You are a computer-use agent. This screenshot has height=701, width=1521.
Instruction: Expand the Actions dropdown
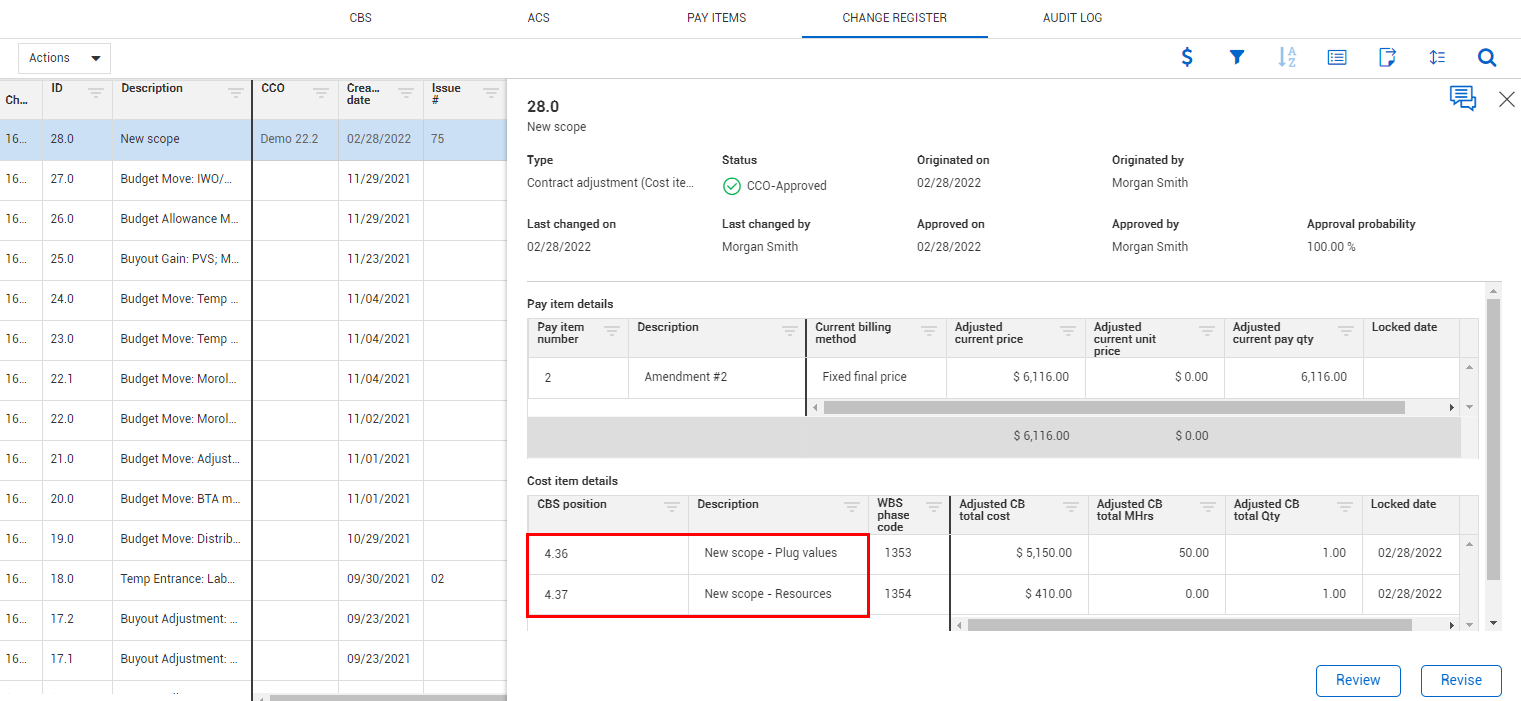(x=64, y=58)
